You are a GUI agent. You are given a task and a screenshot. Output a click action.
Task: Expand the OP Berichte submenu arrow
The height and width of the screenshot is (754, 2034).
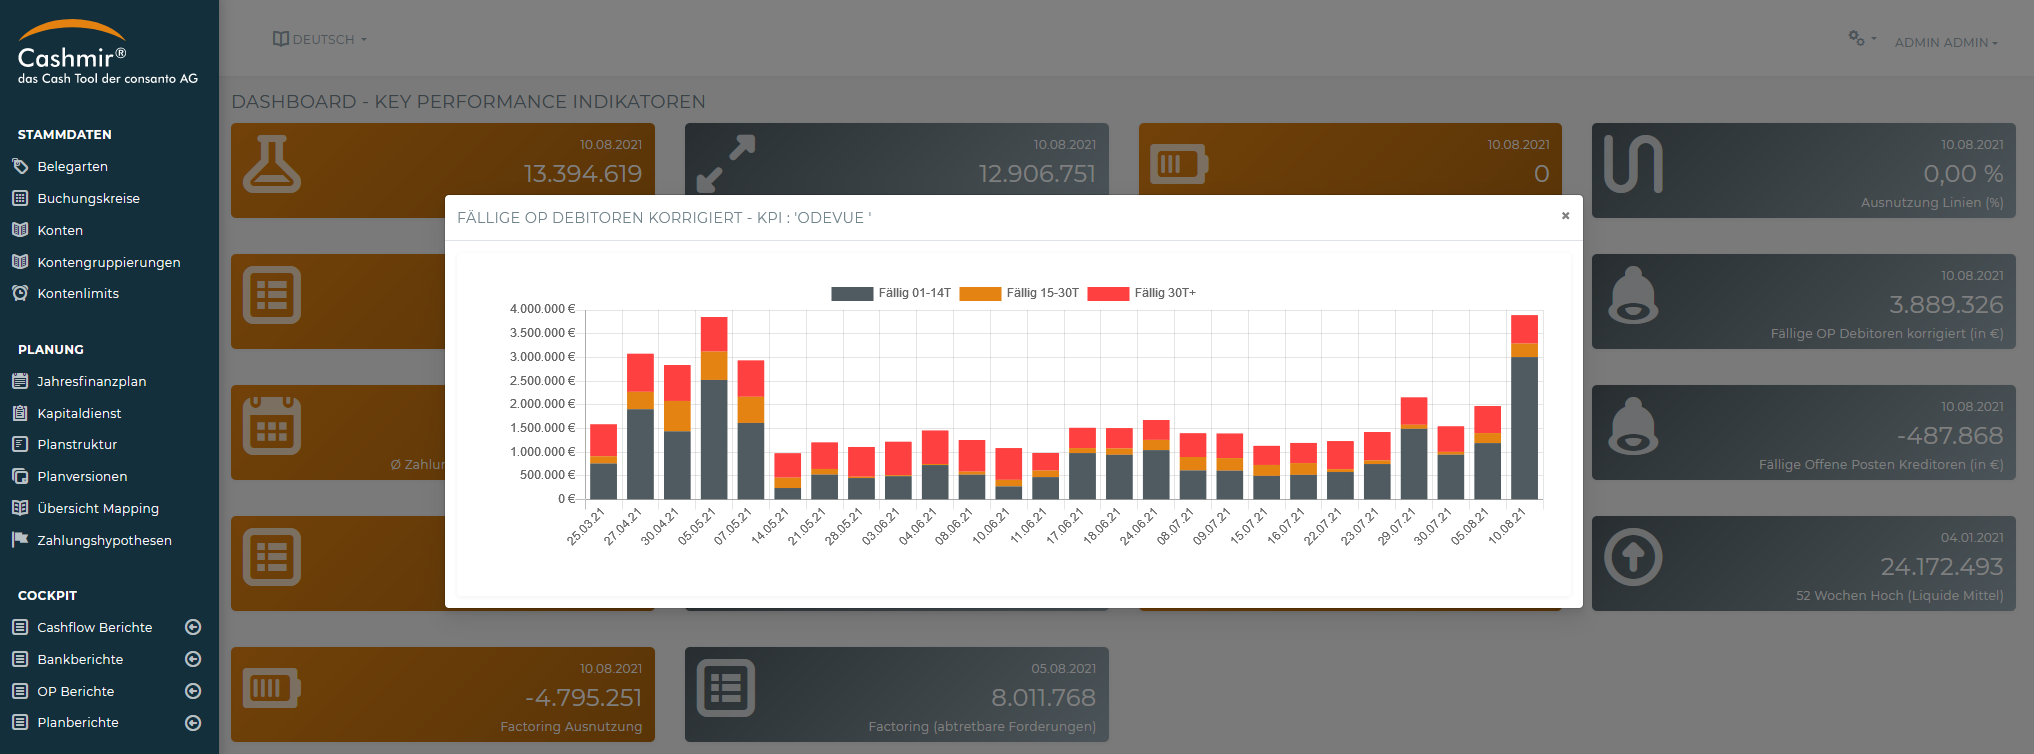click(194, 691)
